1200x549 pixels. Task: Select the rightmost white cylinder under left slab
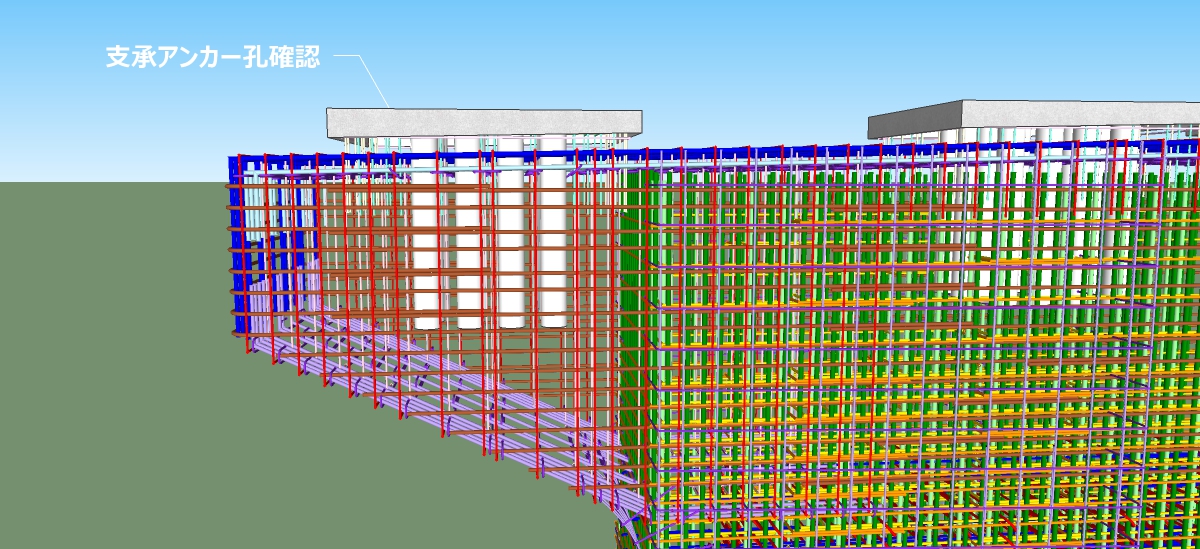pyautogui.click(x=553, y=250)
